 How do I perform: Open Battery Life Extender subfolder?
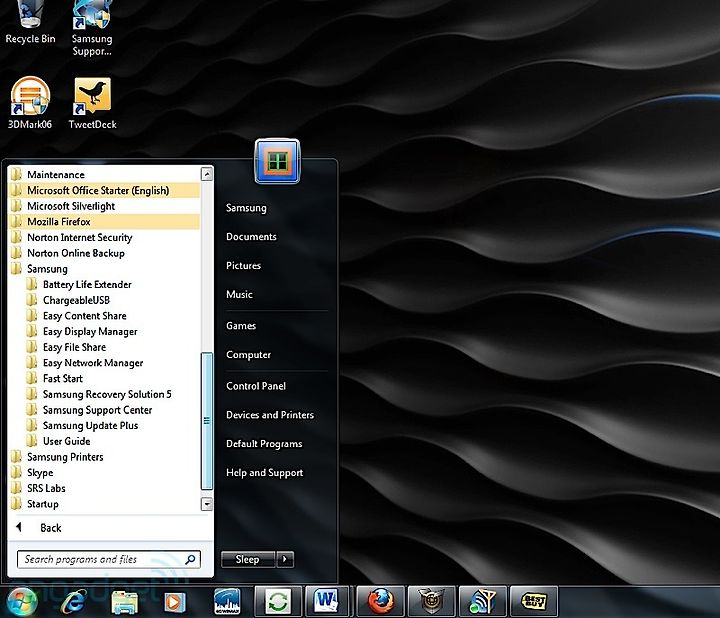pos(104,284)
